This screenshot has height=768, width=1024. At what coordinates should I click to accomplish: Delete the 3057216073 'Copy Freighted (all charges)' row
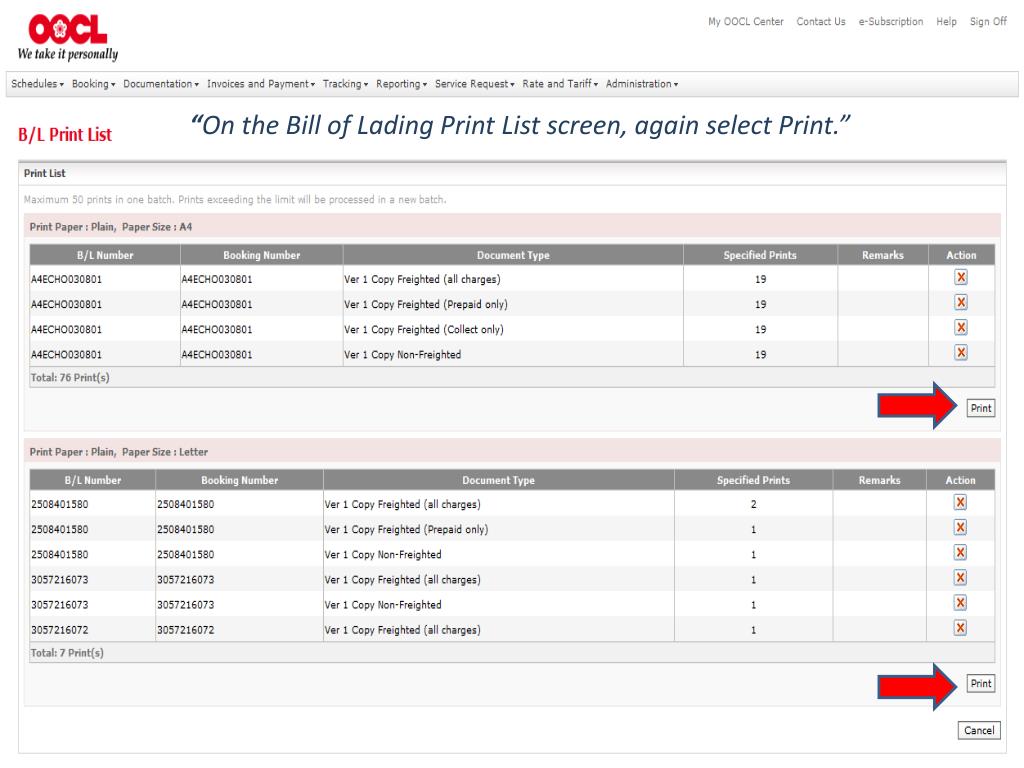click(x=960, y=578)
